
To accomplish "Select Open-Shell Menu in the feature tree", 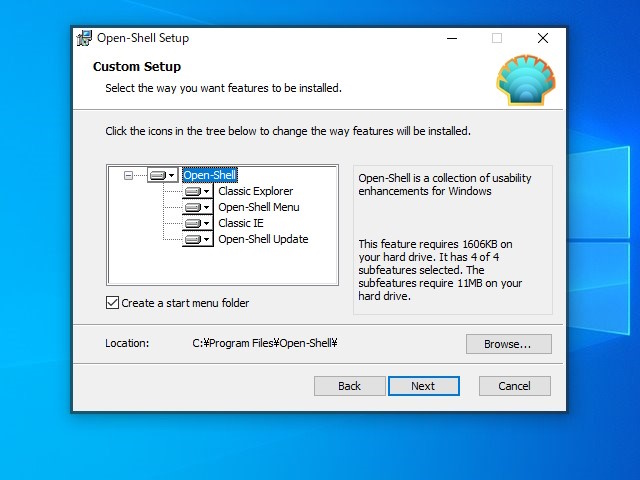I will pyautogui.click(x=259, y=207).
